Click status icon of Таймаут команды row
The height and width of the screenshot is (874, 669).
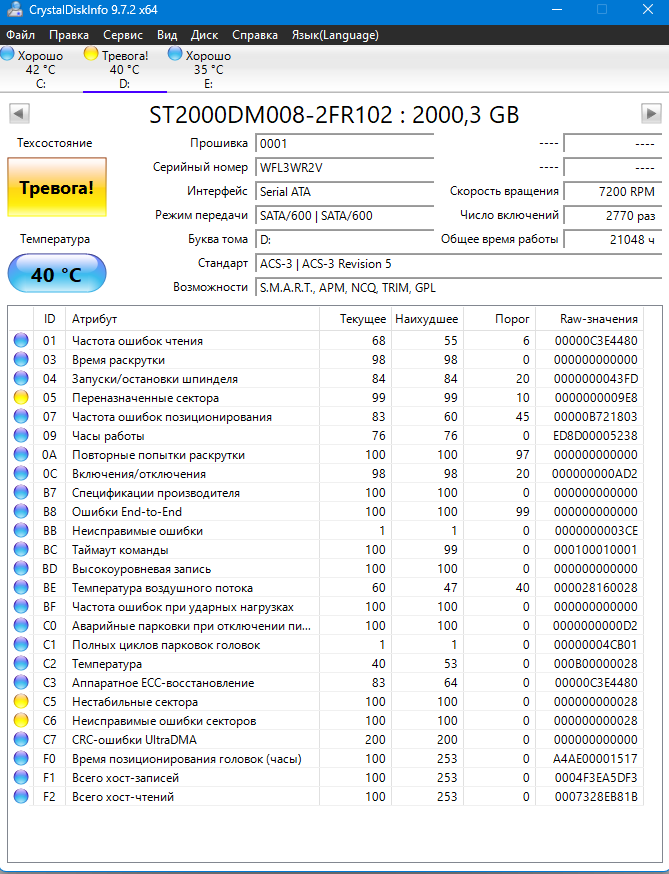(x=21, y=550)
